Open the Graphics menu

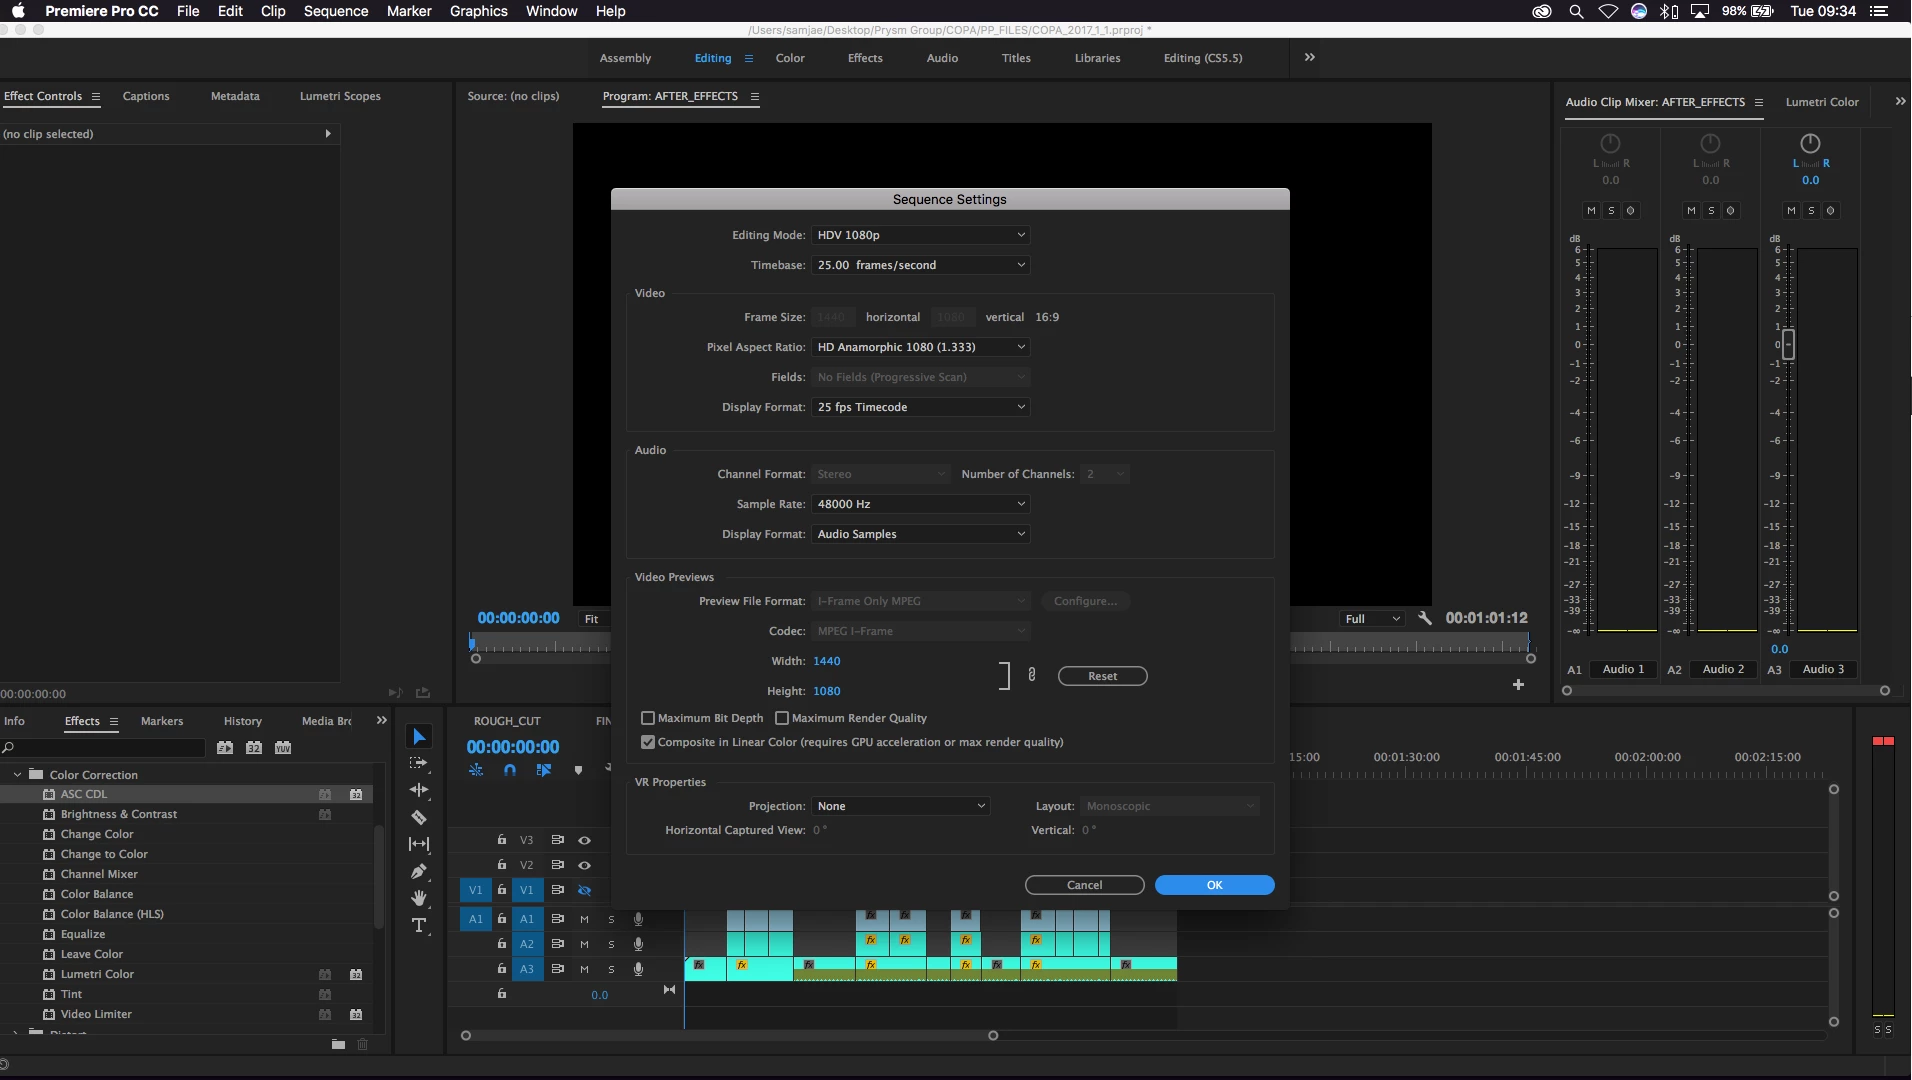(478, 11)
